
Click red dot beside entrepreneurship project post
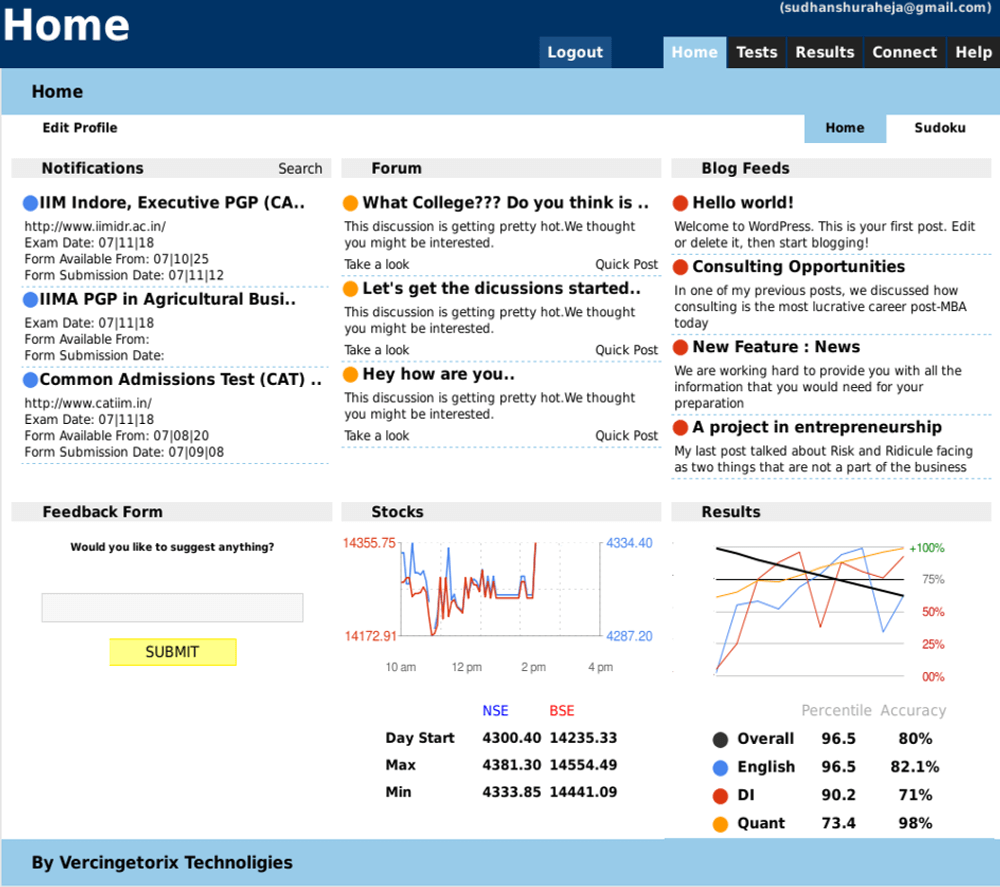pos(681,428)
